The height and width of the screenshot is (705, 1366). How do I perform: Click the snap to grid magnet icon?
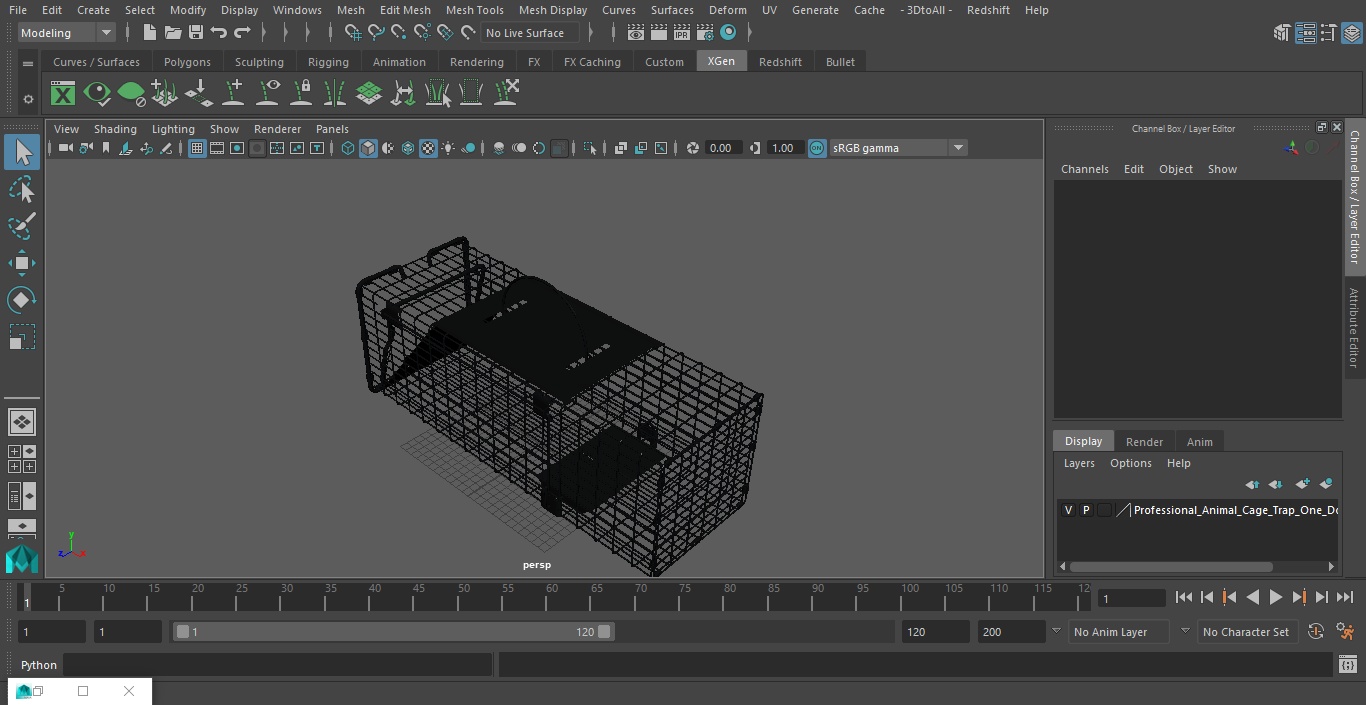click(x=352, y=33)
